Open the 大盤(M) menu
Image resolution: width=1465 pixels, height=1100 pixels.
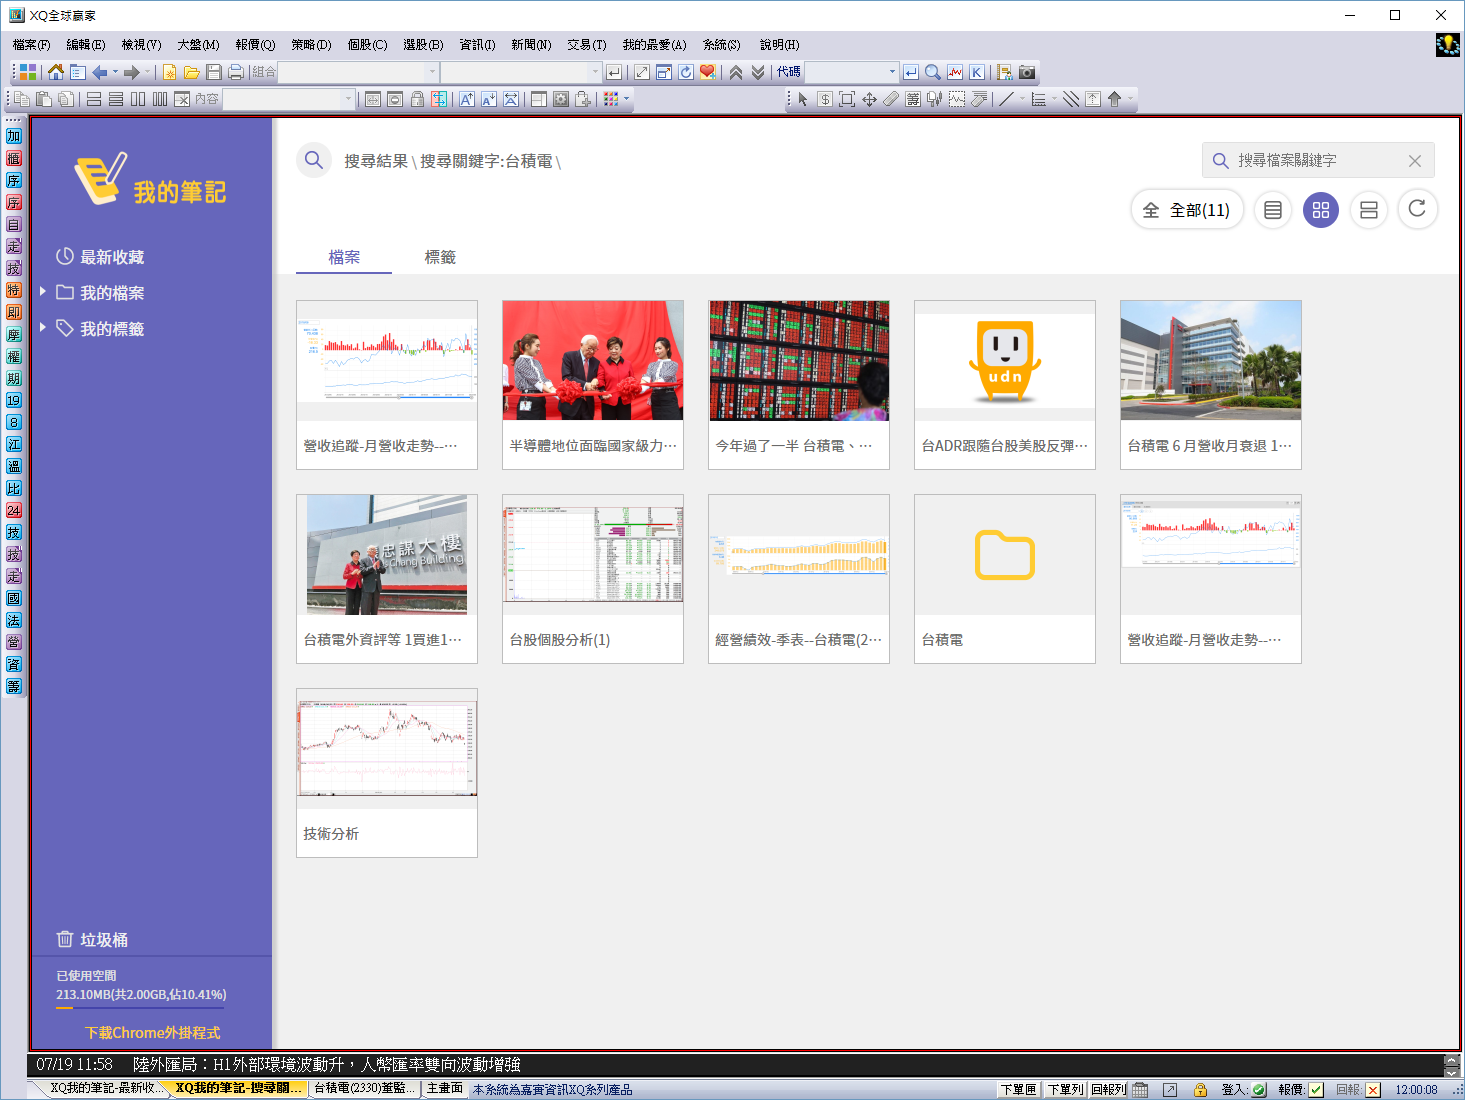point(198,45)
